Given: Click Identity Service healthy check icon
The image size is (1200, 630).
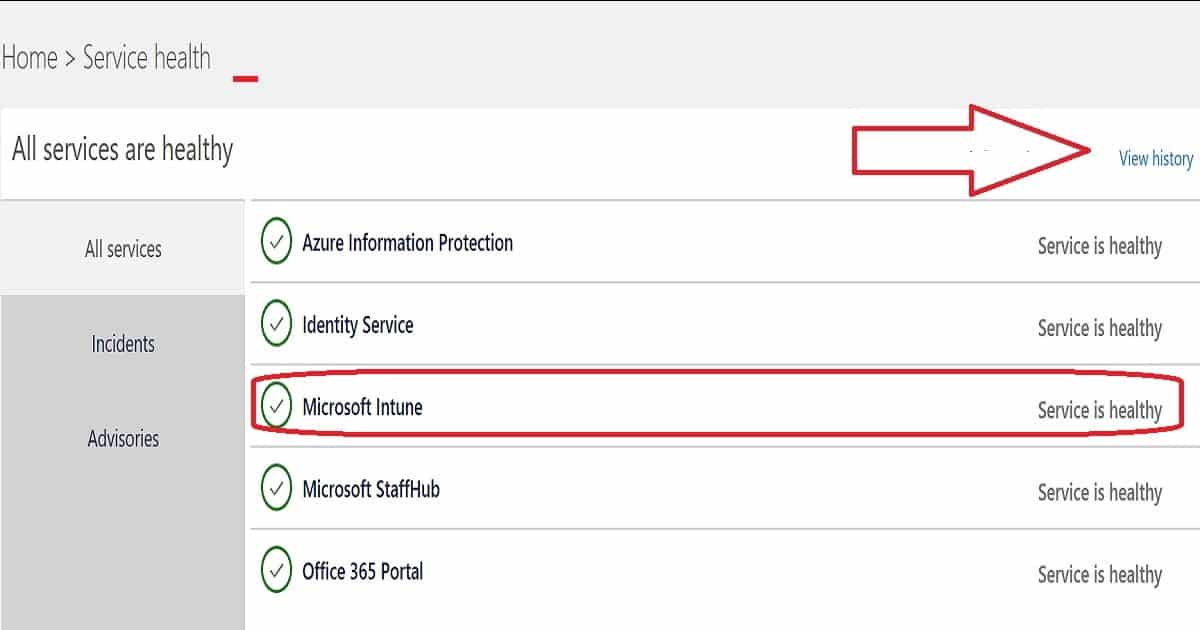Looking at the screenshot, I should pyautogui.click(x=276, y=325).
